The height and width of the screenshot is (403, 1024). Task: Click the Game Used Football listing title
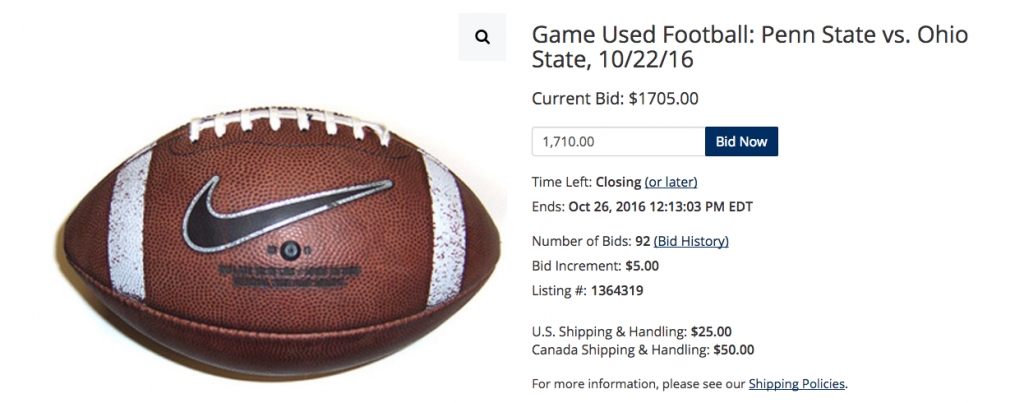(x=750, y=46)
